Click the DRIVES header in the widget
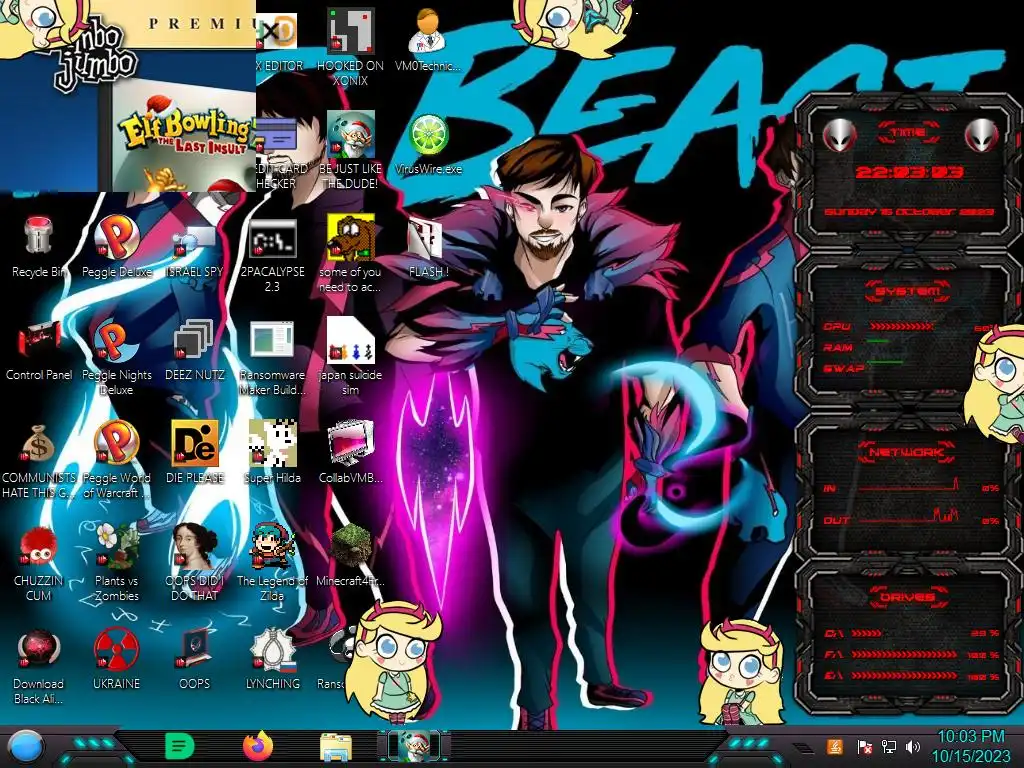 [x=906, y=597]
